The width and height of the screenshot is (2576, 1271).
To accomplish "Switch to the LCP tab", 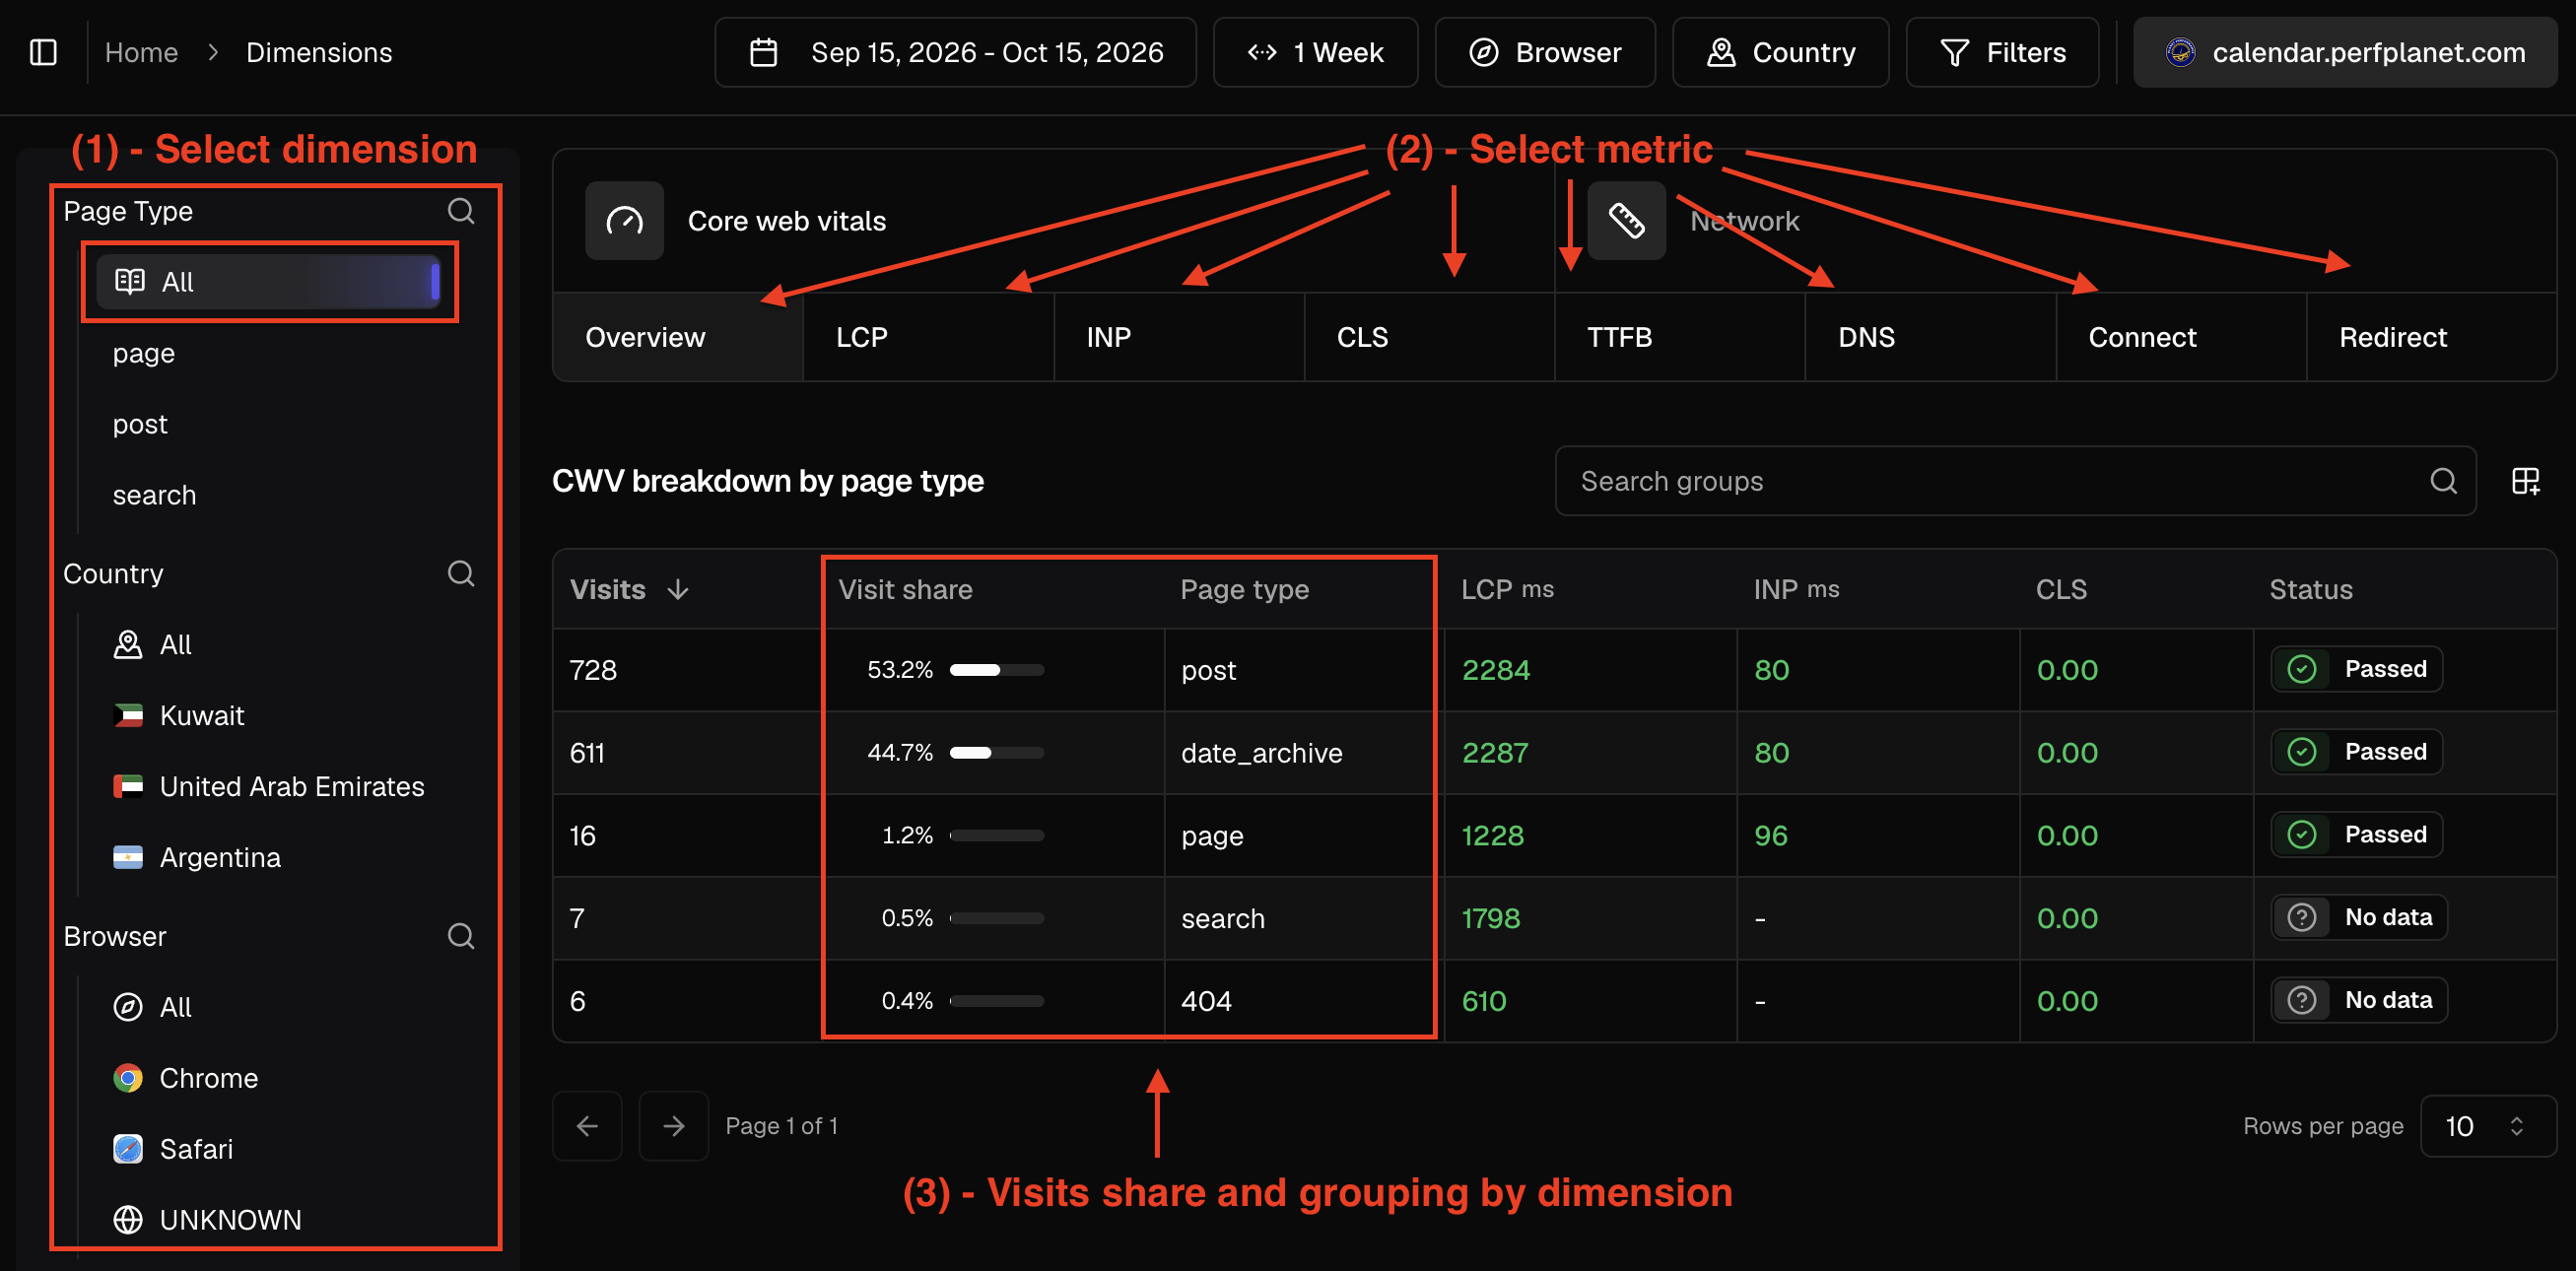I will [929, 337].
